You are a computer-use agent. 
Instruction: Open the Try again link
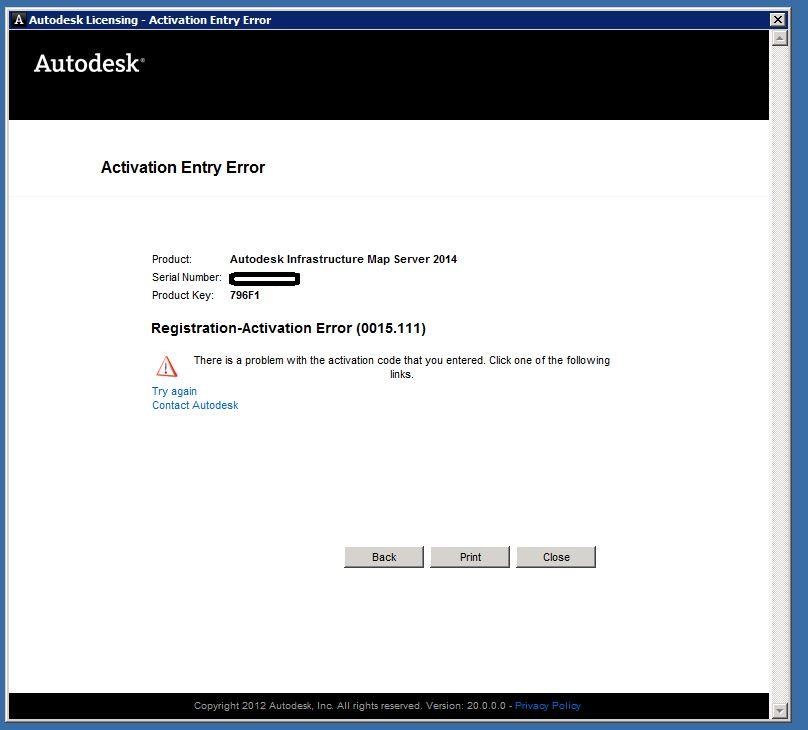[174, 391]
